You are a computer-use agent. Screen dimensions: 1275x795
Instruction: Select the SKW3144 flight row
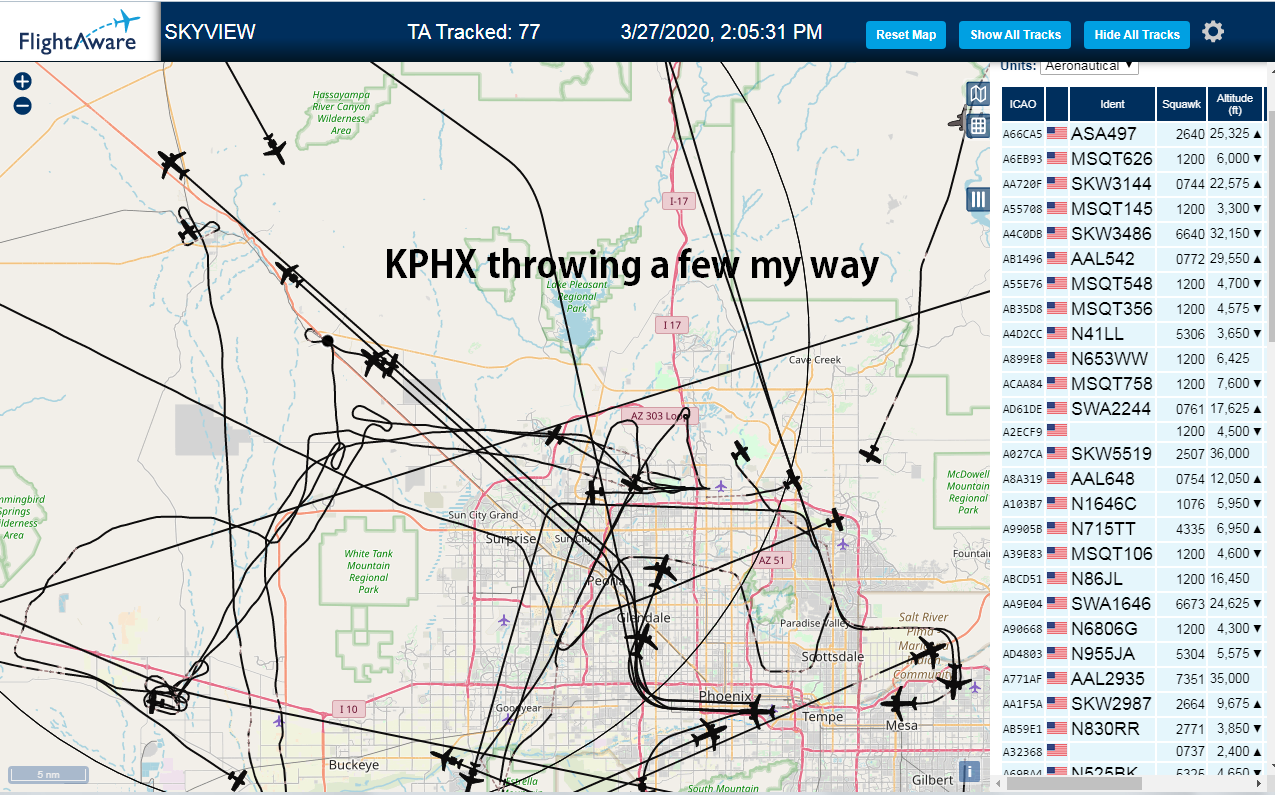1134,183
